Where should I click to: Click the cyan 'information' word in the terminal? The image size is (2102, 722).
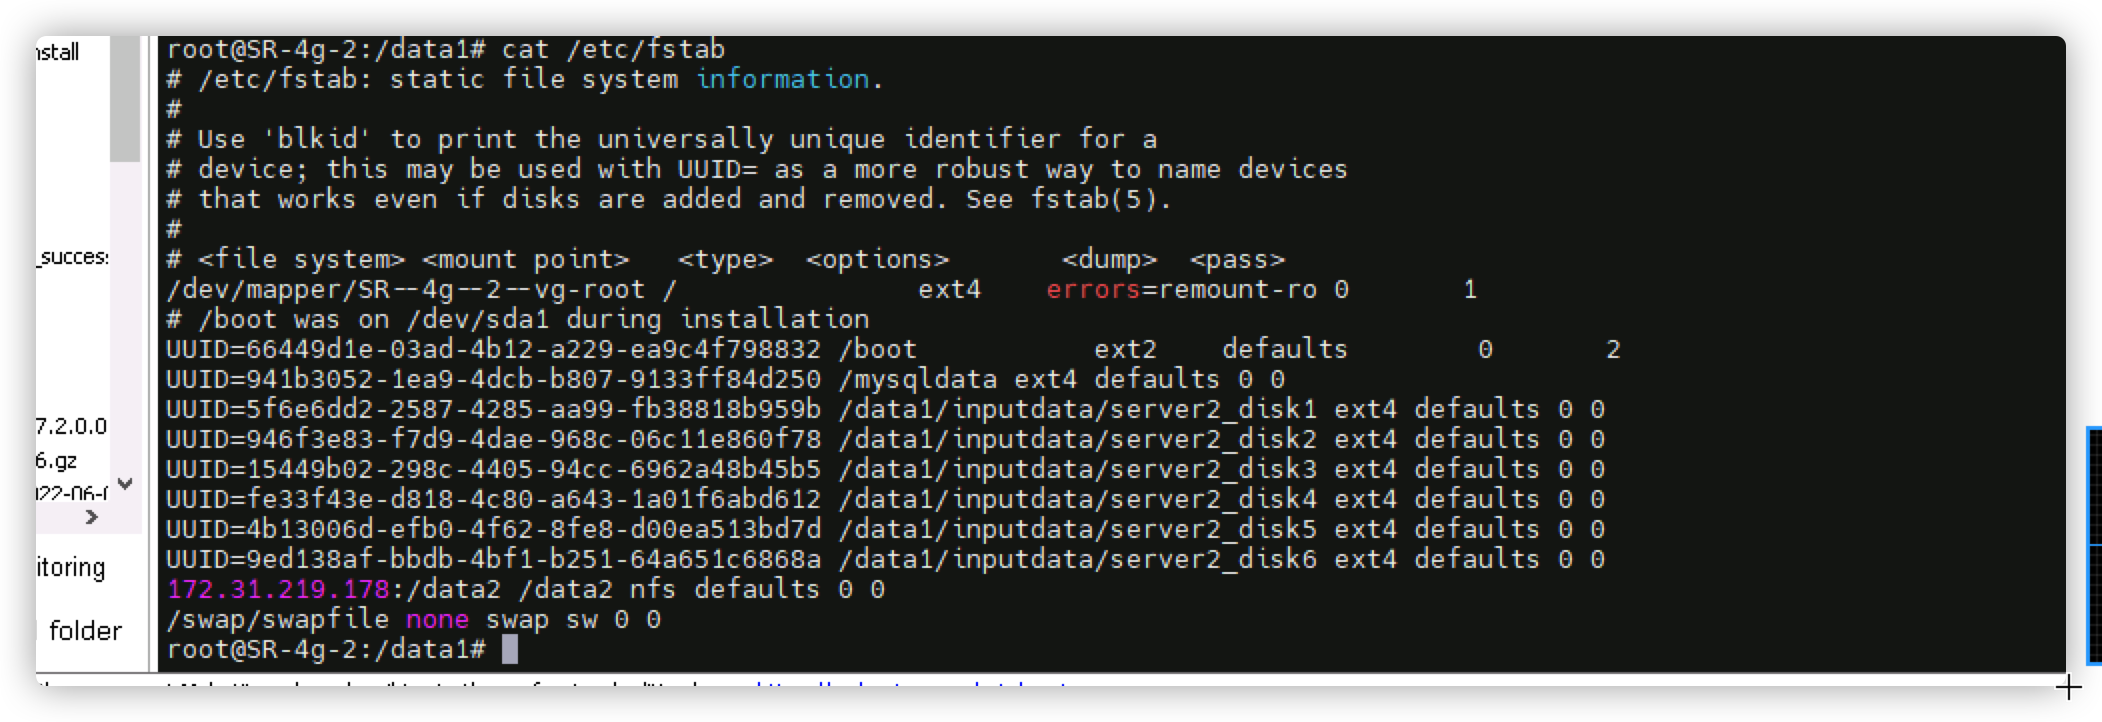[x=782, y=79]
